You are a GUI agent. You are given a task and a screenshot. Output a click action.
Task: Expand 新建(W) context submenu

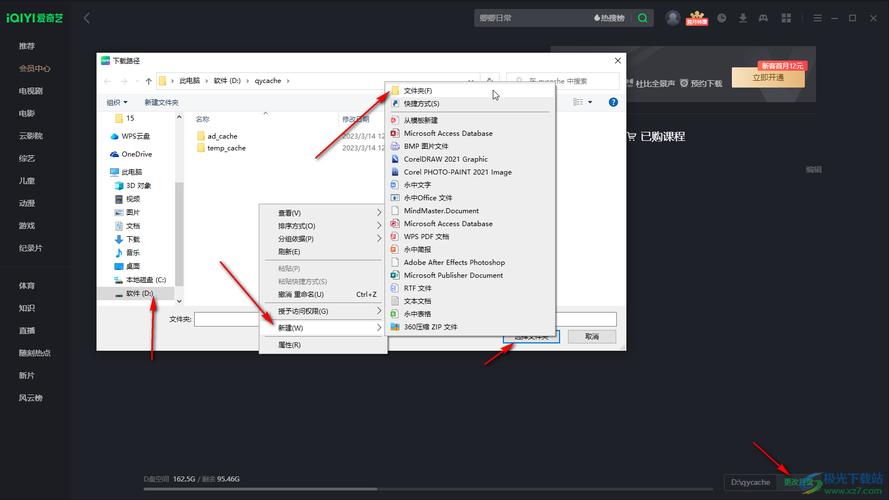pyautogui.click(x=323, y=328)
